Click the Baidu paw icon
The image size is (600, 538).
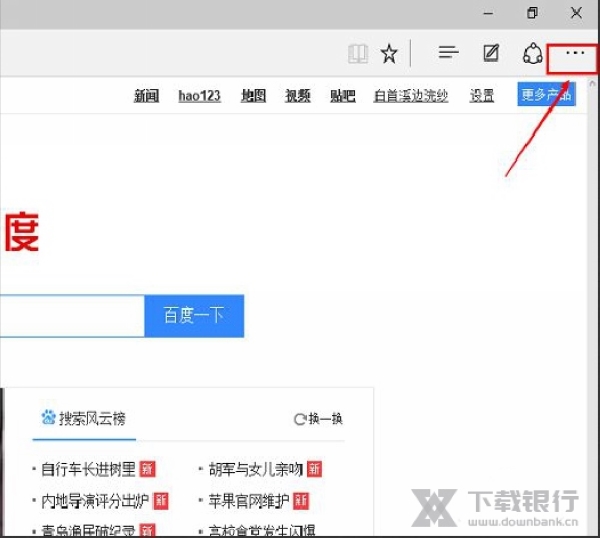coord(48,417)
